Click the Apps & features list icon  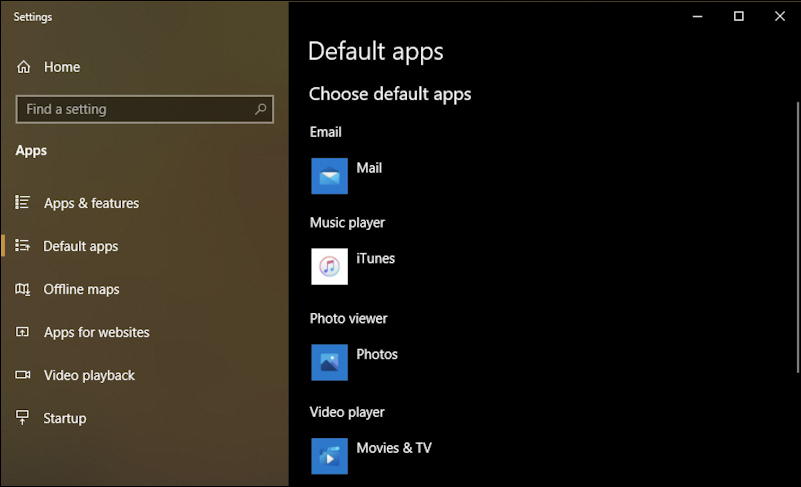point(22,202)
